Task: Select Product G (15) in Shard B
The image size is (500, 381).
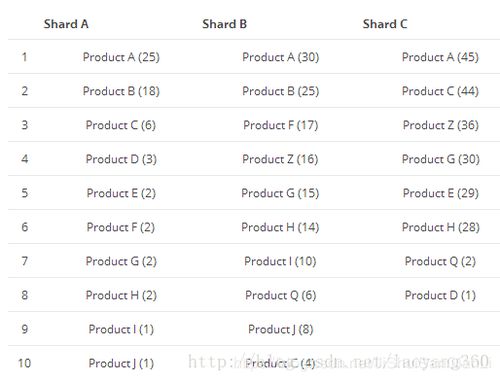Action: point(280,193)
